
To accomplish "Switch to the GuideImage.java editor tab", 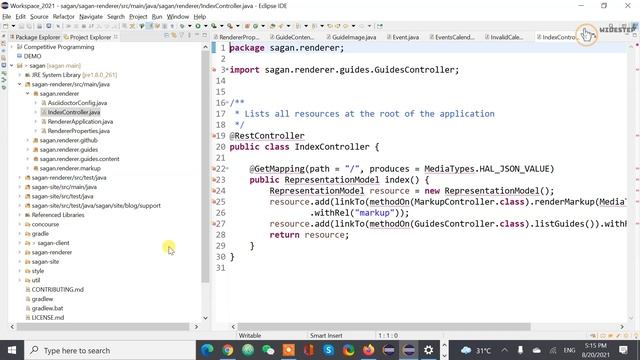I will click(351, 37).
